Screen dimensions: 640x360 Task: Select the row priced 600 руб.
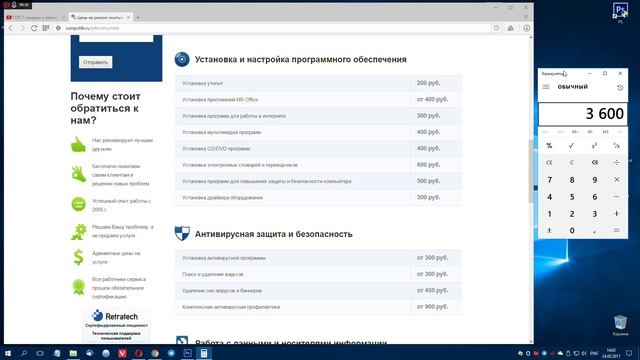(318, 165)
